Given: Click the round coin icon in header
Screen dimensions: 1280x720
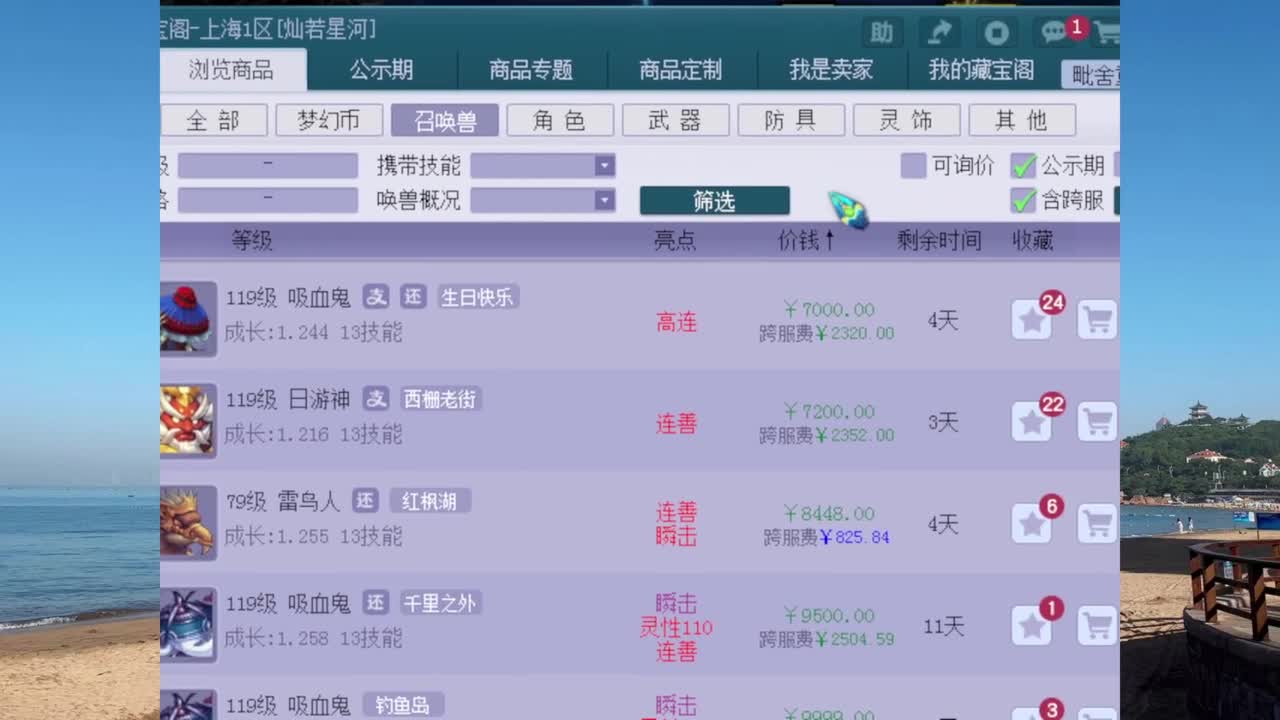Looking at the screenshot, I should 997,32.
